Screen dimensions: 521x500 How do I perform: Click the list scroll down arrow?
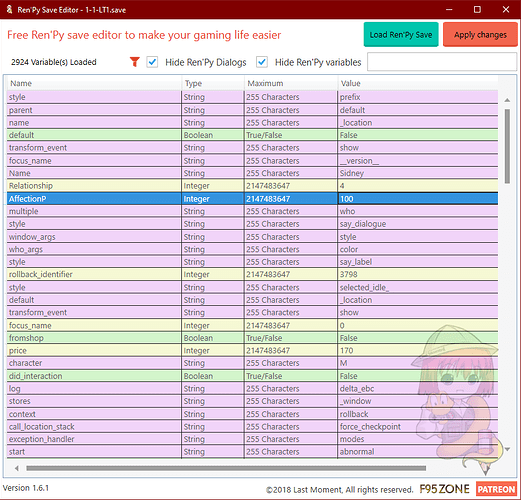(x=507, y=449)
